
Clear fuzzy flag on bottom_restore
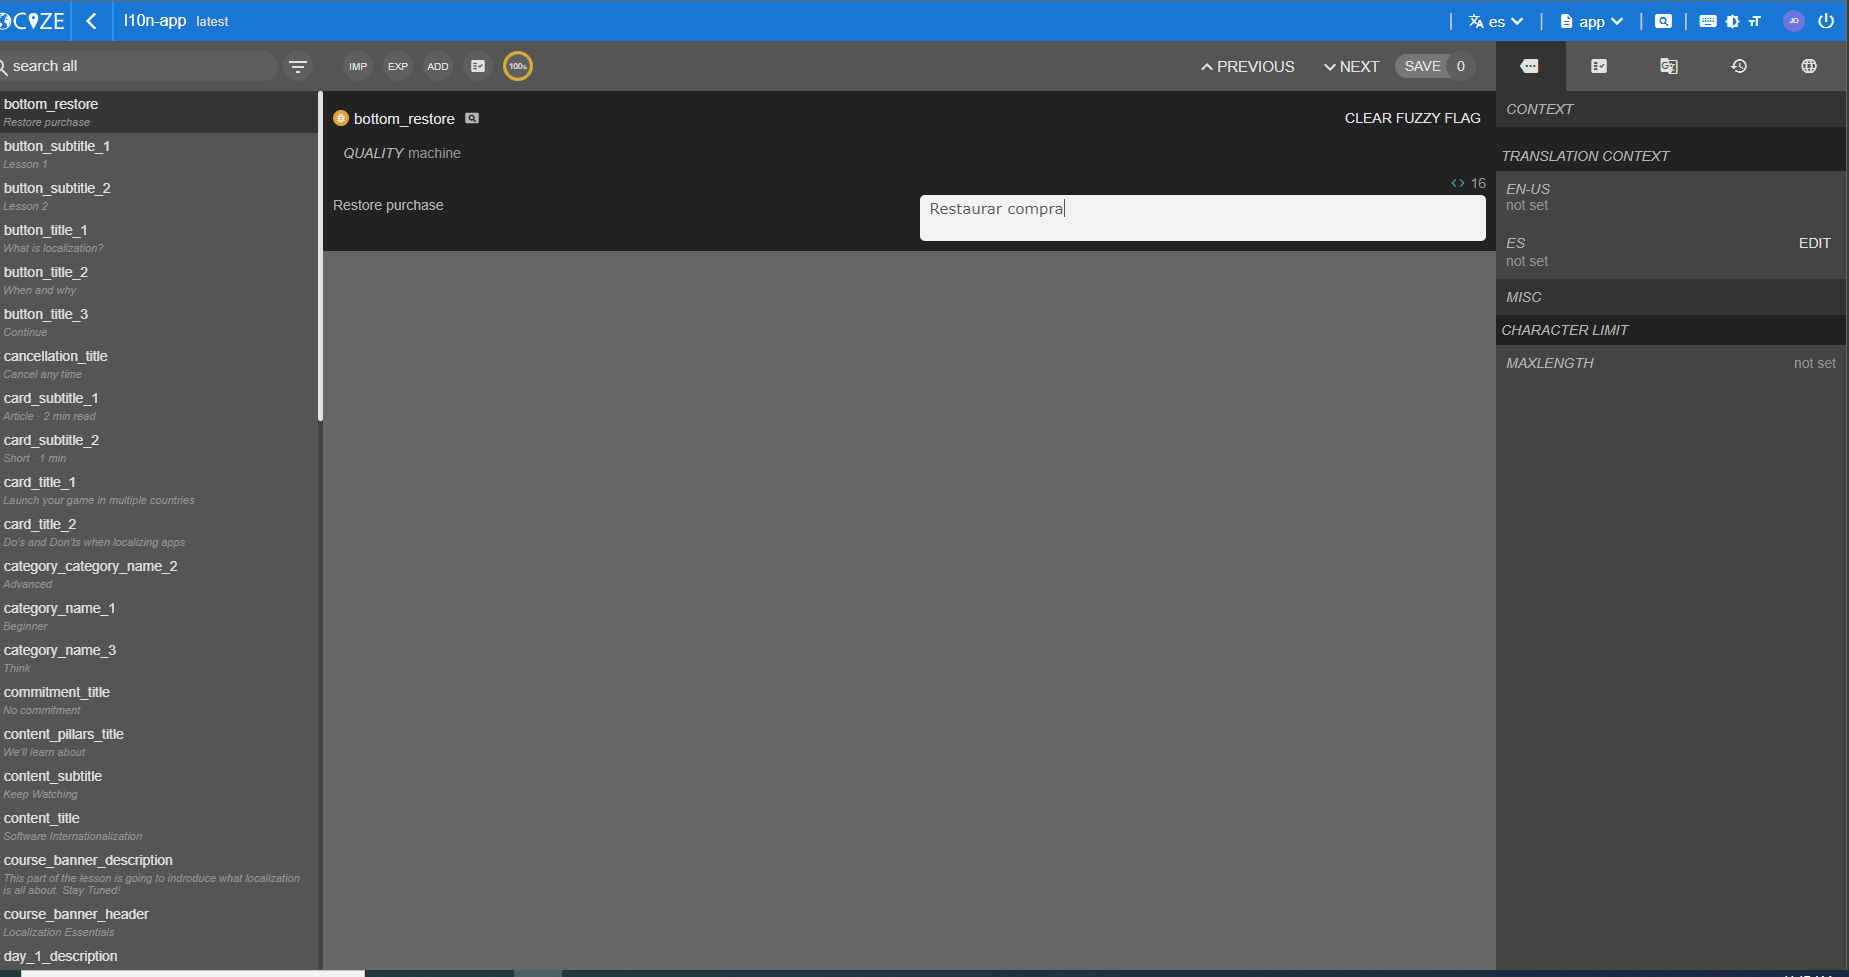(1412, 118)
